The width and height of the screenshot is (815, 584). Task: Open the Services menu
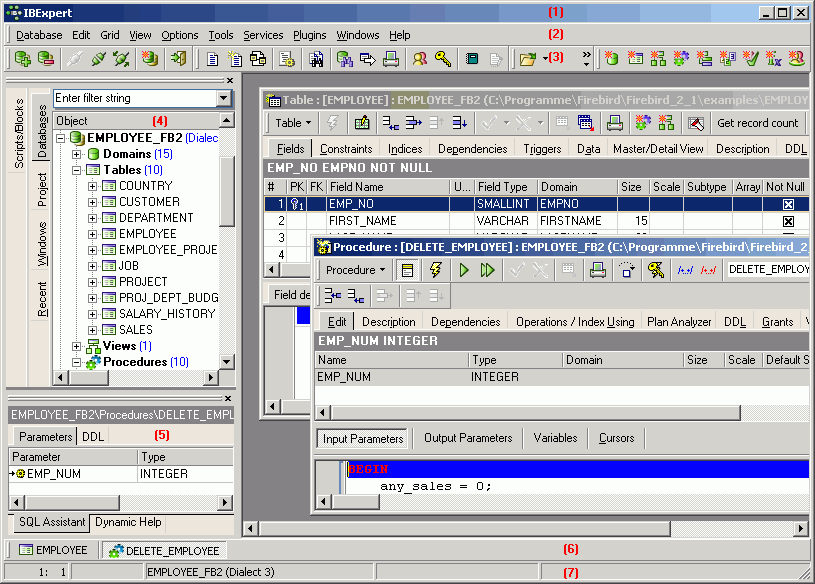[263, 35]
